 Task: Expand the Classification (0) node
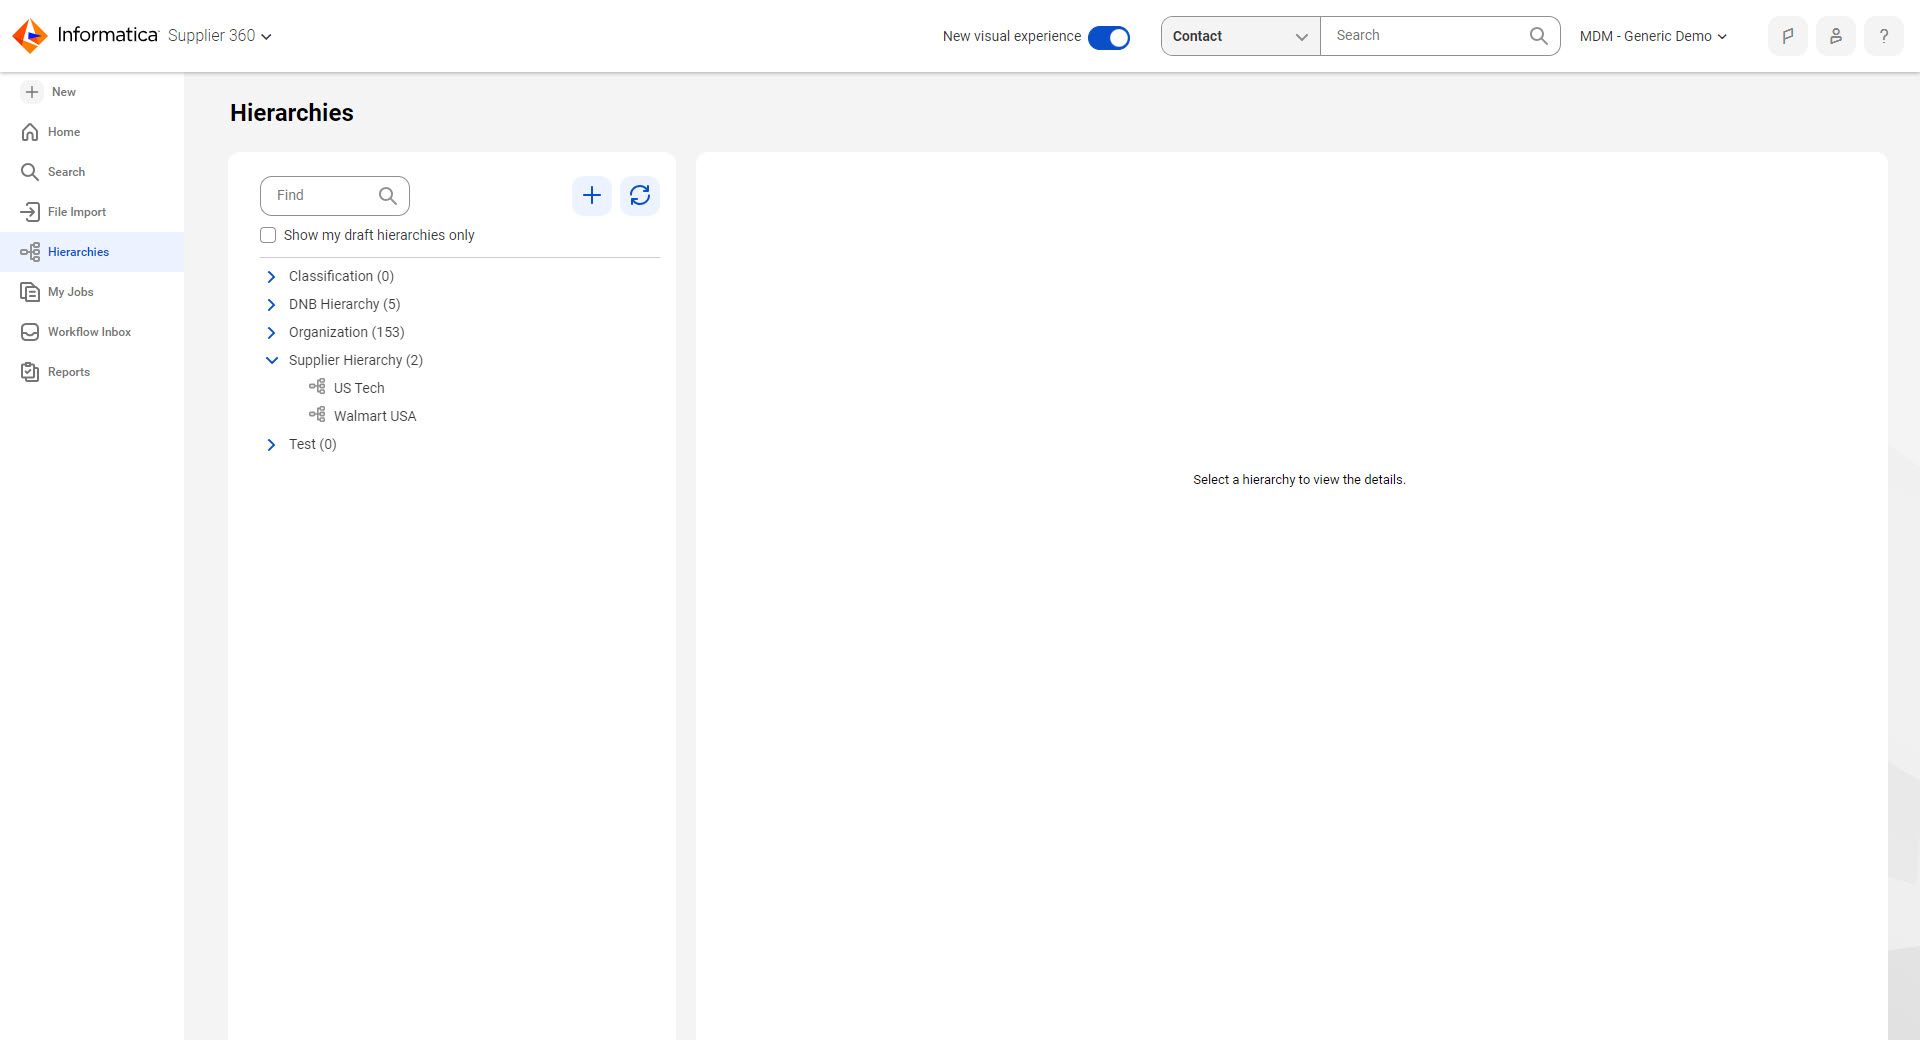[x=271, y=277]
